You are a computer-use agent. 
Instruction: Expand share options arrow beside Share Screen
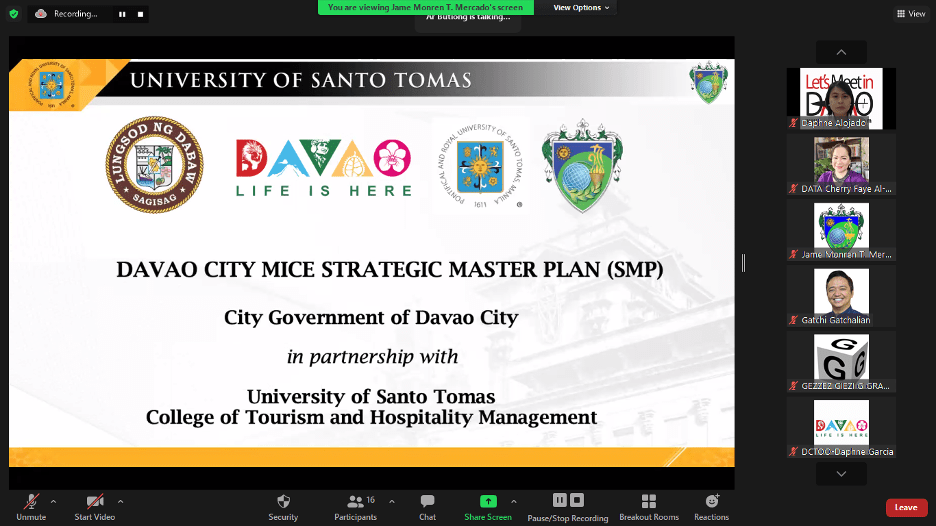514,502
